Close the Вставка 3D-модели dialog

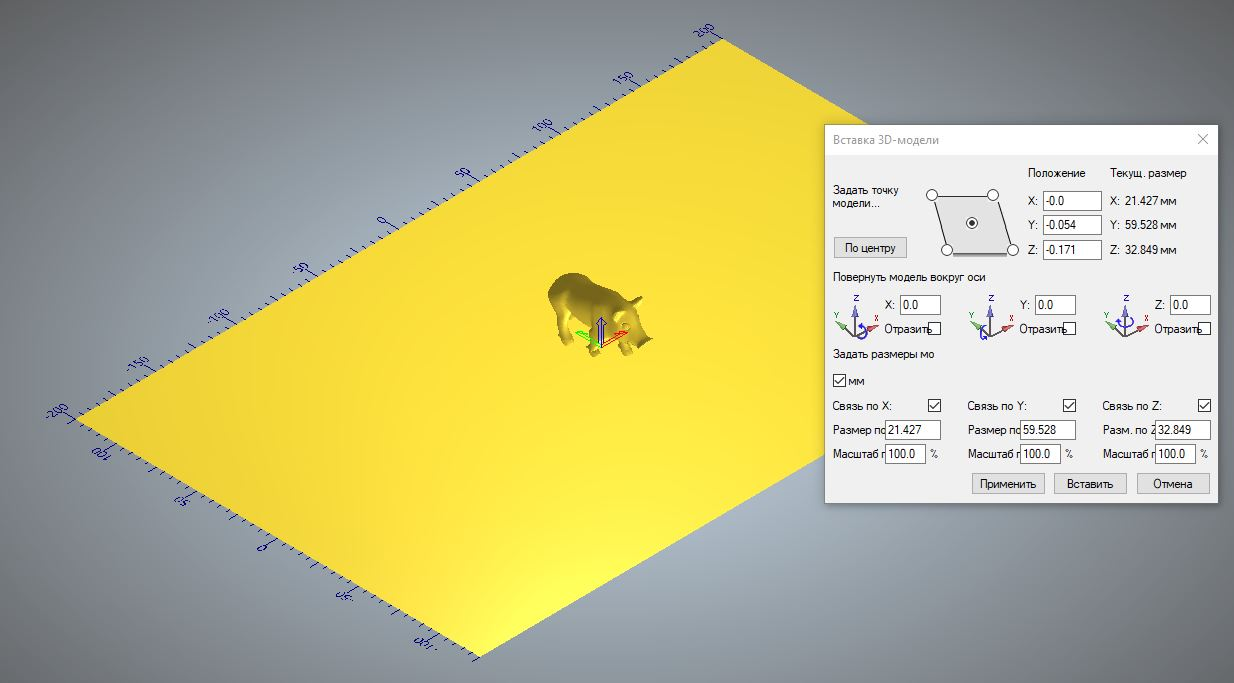click(x=1203, y=140)
